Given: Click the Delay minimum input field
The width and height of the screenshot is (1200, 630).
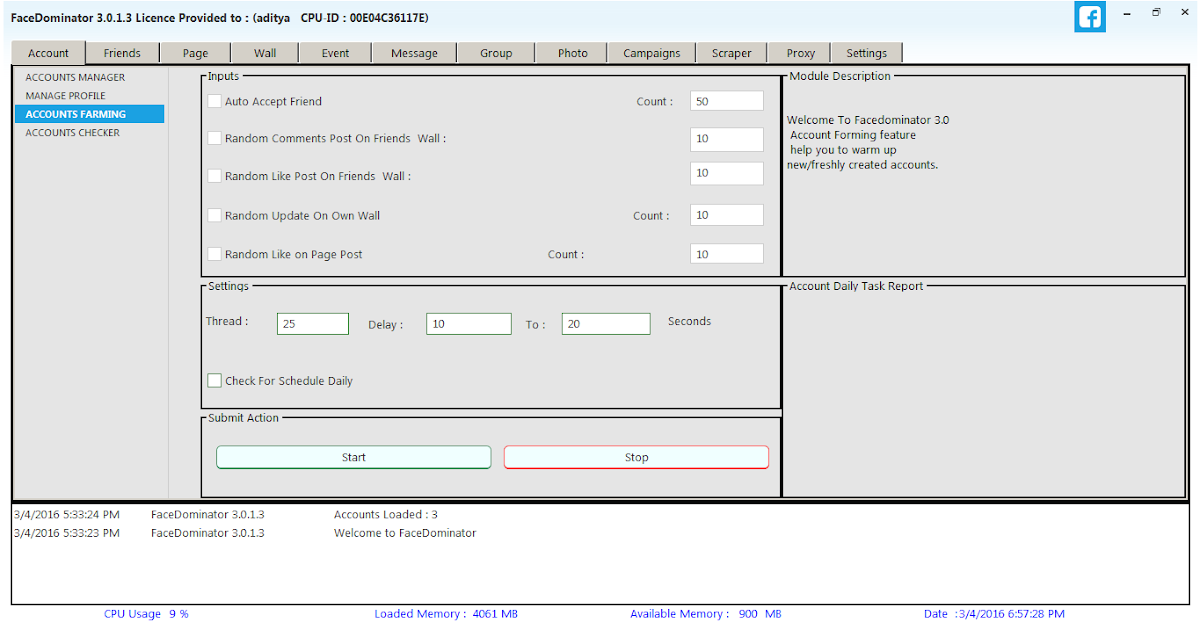Looking at the screenshot, I should click(x=469, y=324).
